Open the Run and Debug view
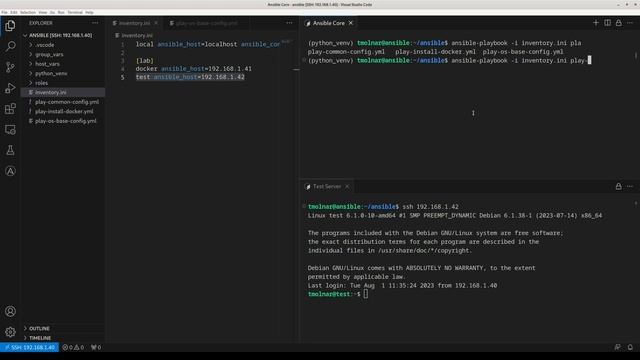 pyautogui.click(x=10, y=88)
